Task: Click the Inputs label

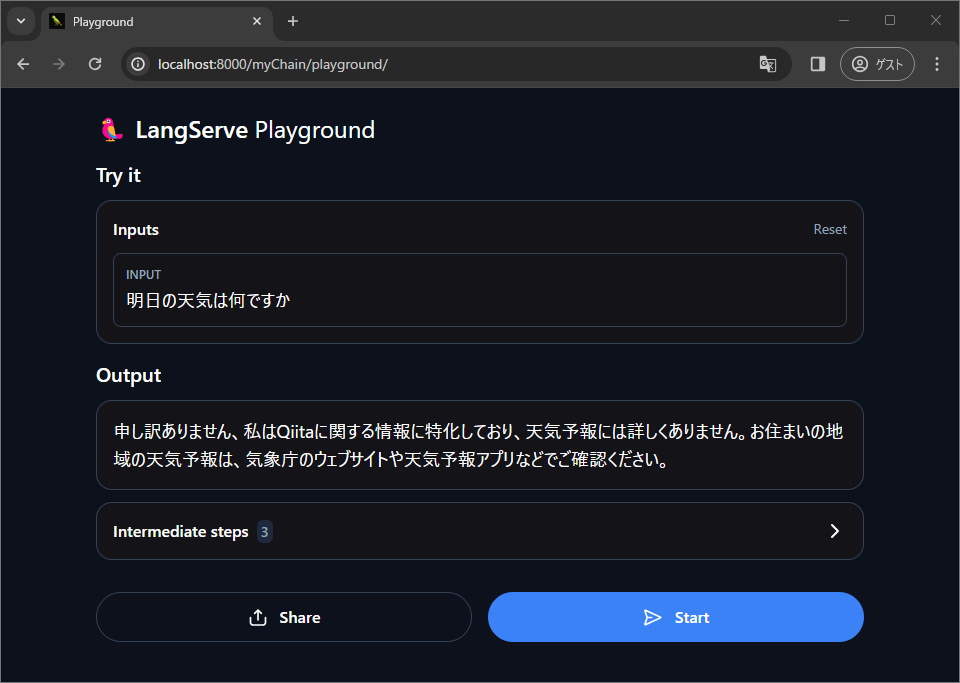Action: (136, 230)
